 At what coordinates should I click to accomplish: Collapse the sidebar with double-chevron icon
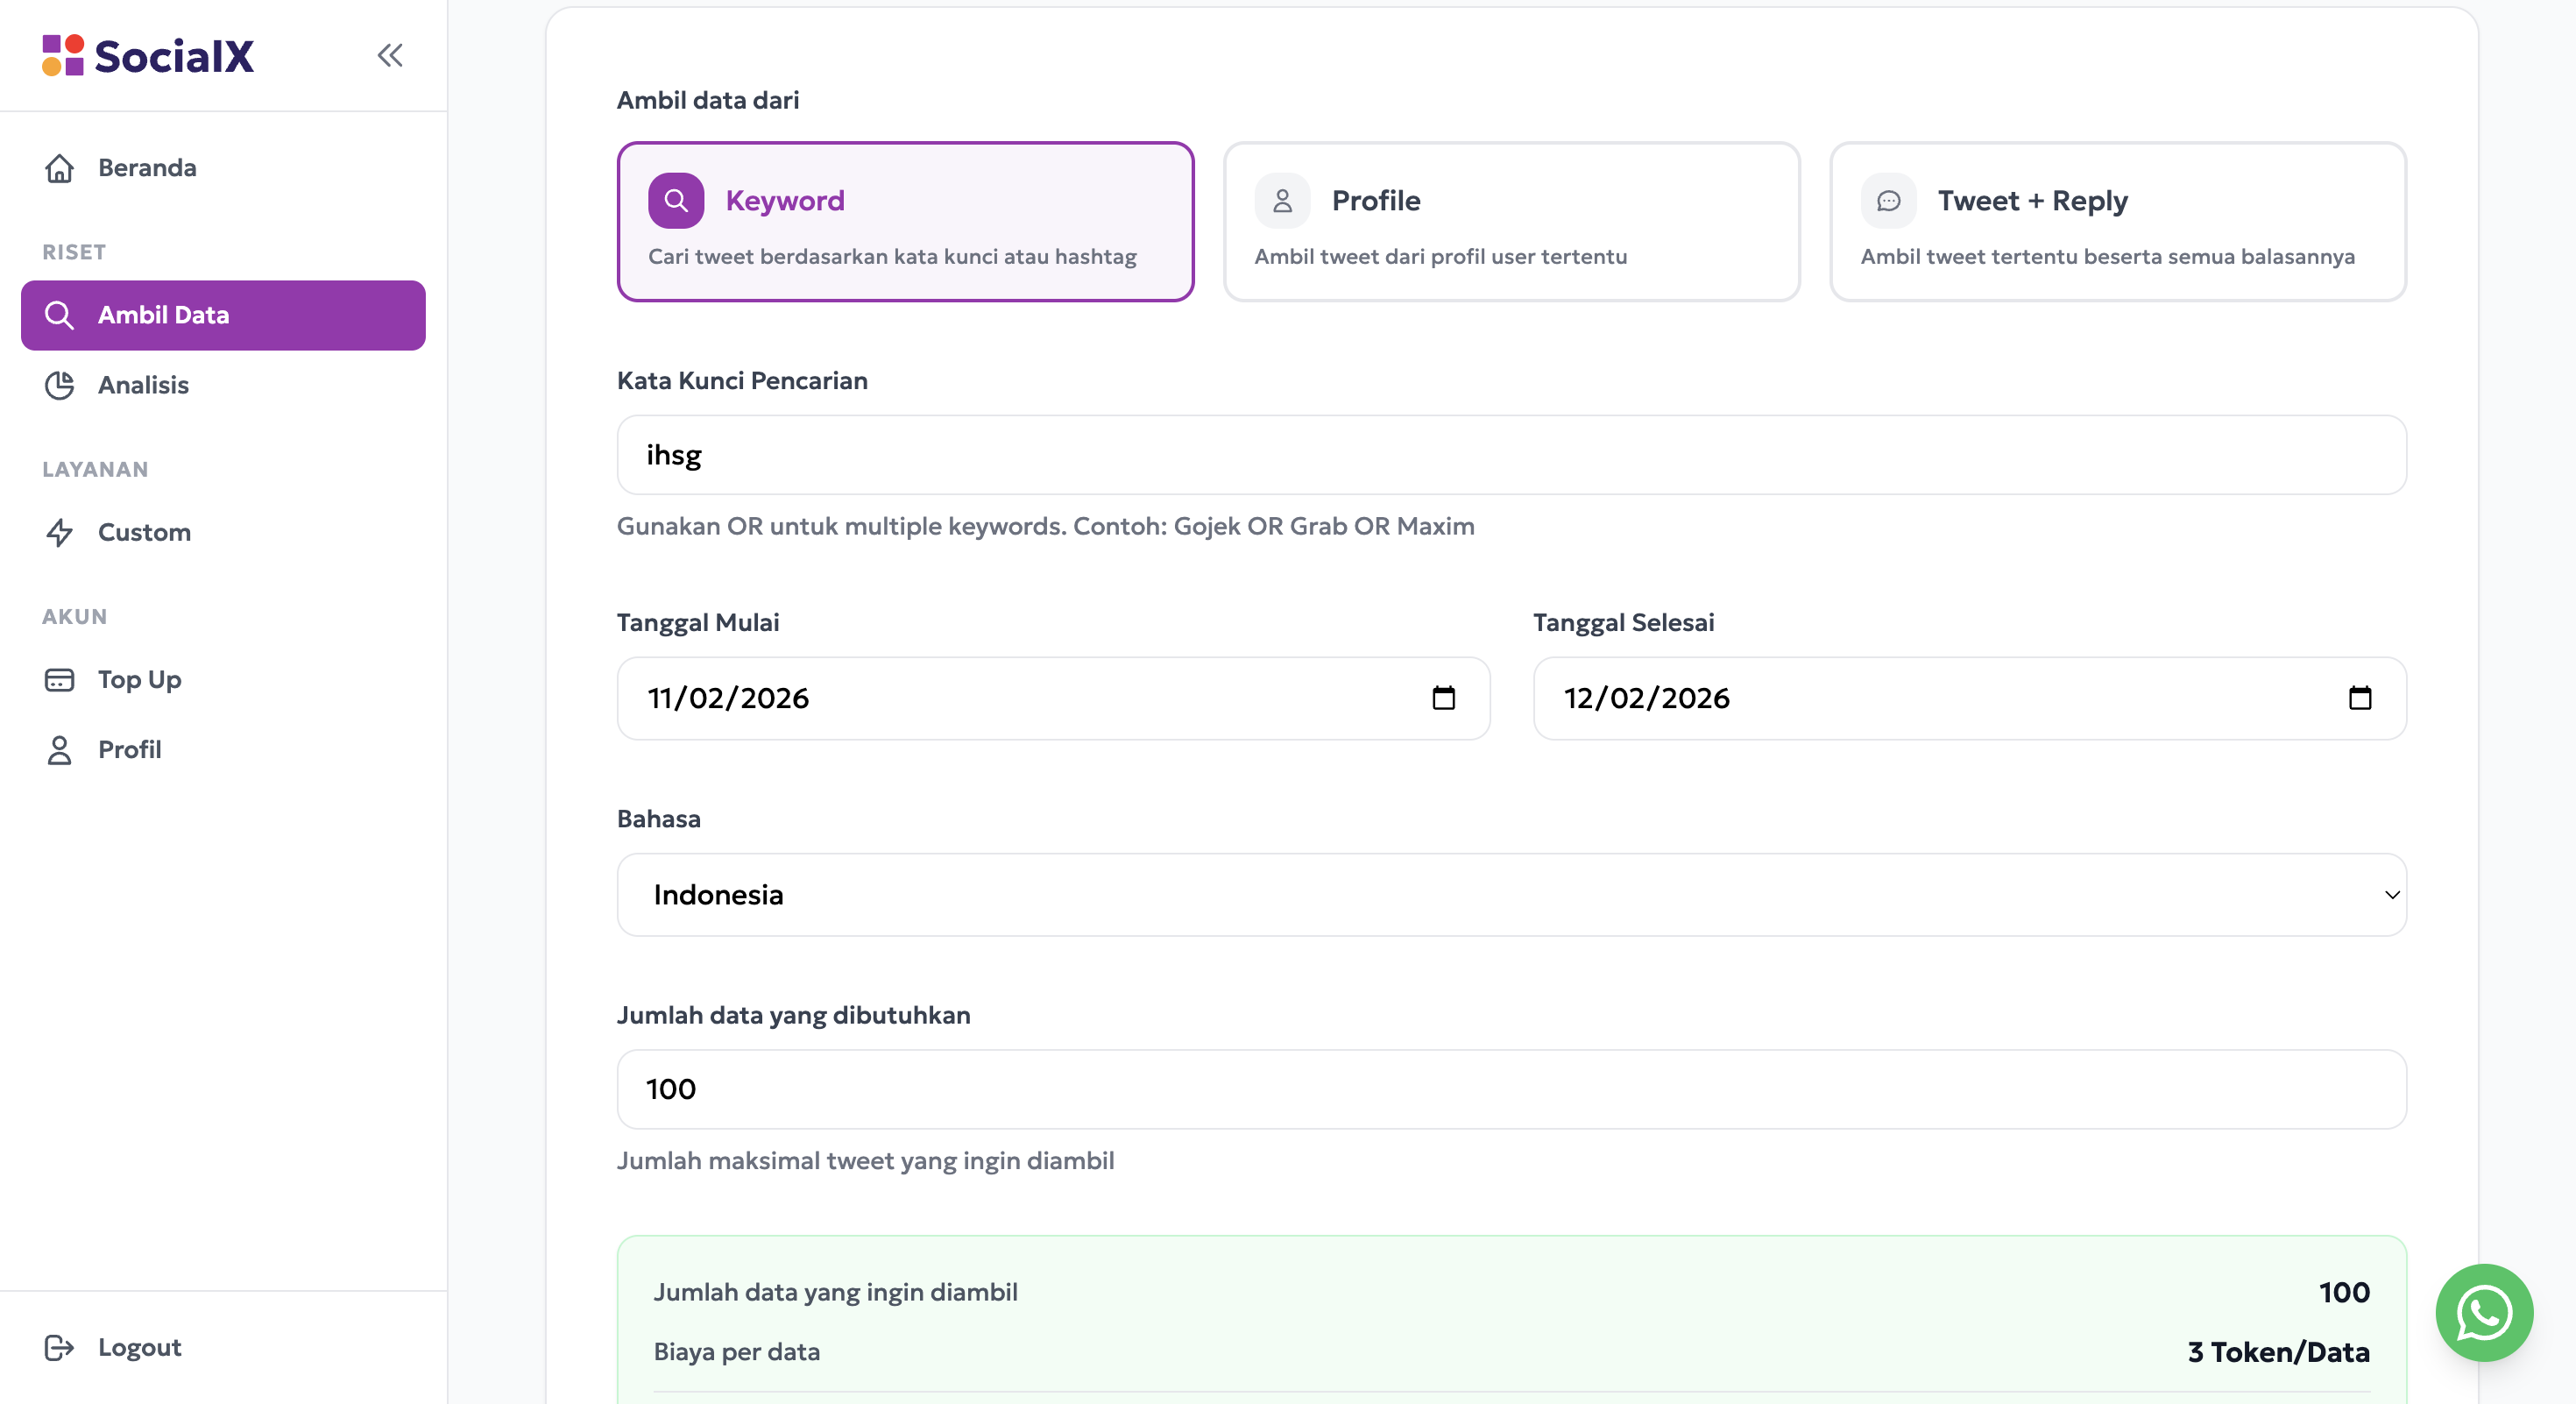390,55
